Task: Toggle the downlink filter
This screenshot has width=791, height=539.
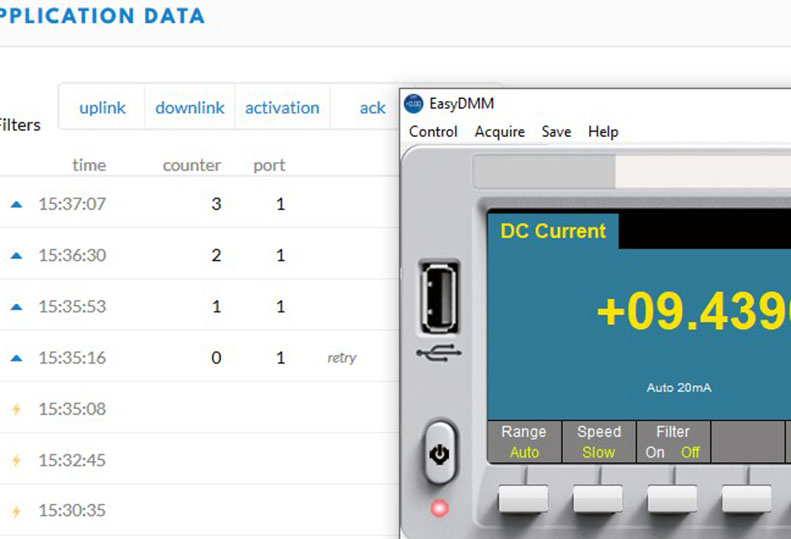Action: pyautogui.click(x=190, y=108)
